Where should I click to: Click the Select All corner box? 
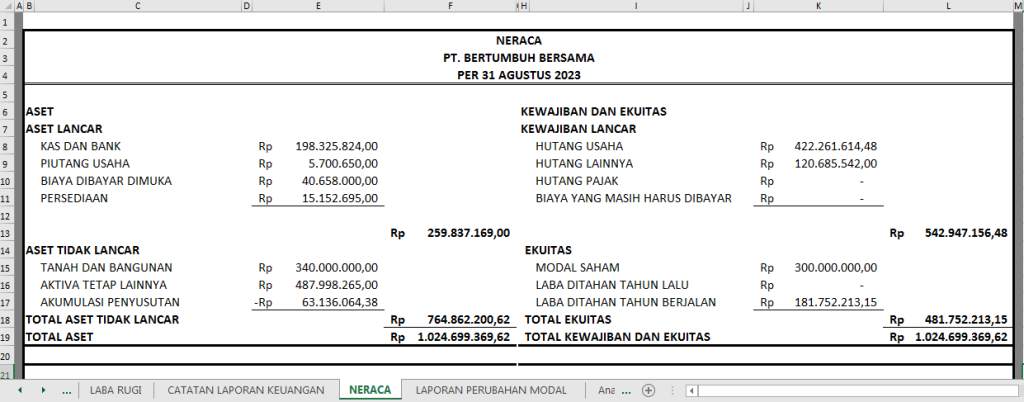point(7,6)
